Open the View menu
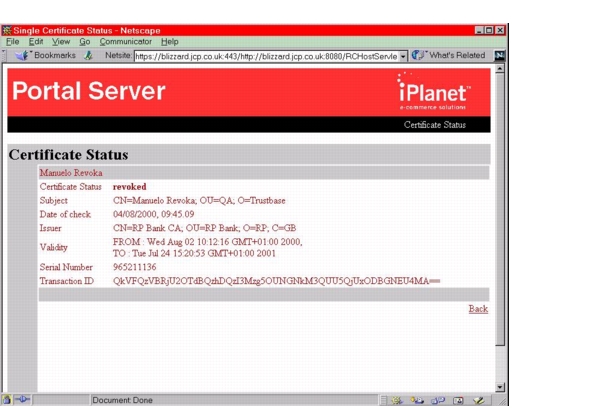 coord(61,42)
